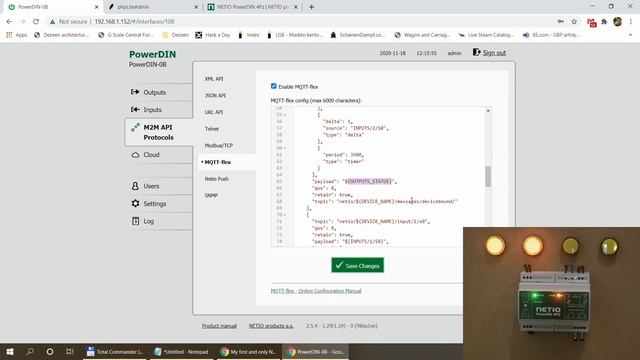Open the Cloud section icon
640x360 pixels.
click(x=135, y=155)
